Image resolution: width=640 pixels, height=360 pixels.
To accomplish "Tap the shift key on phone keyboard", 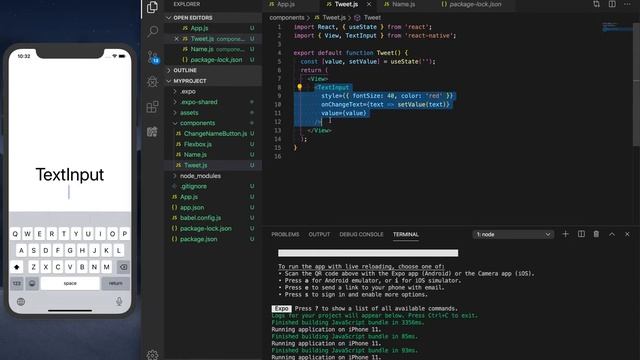I will (x=17, y=267).
